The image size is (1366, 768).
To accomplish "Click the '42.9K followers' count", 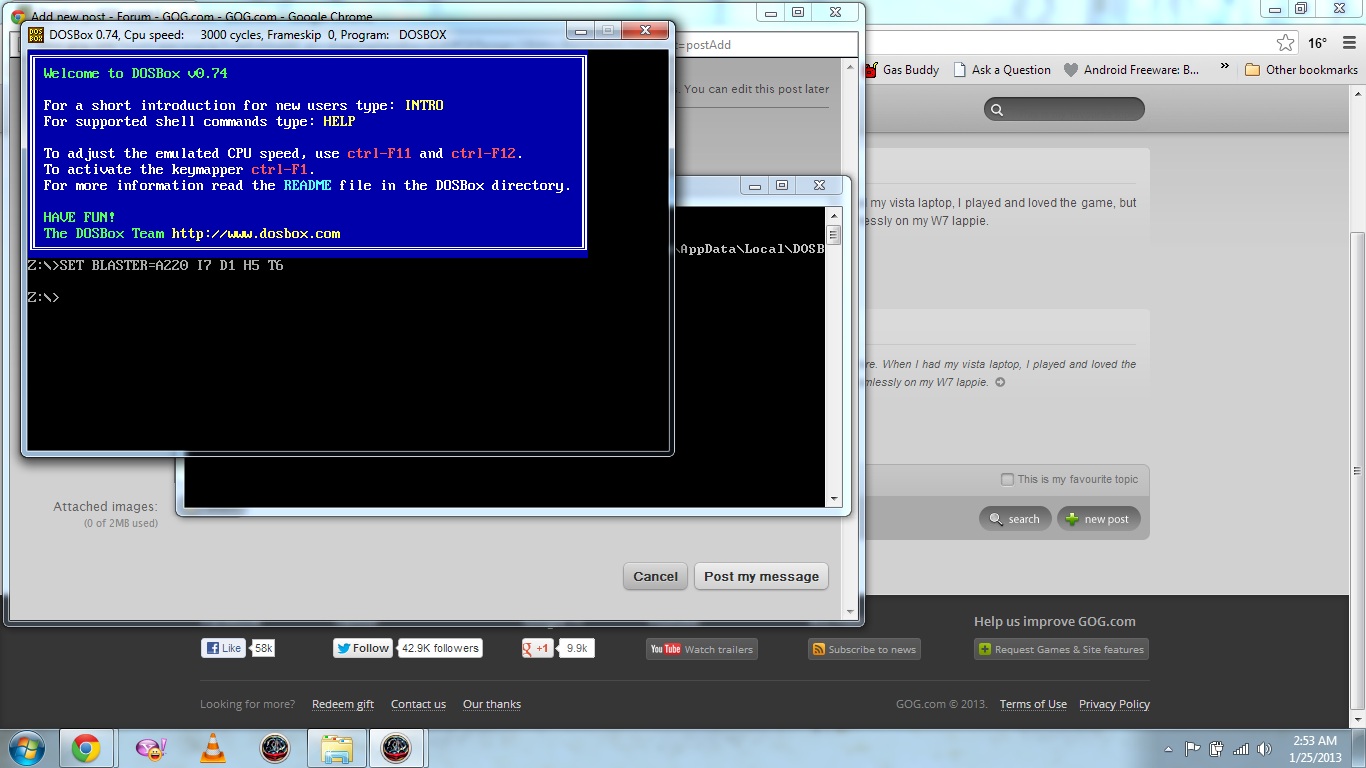I will [440, 648].
